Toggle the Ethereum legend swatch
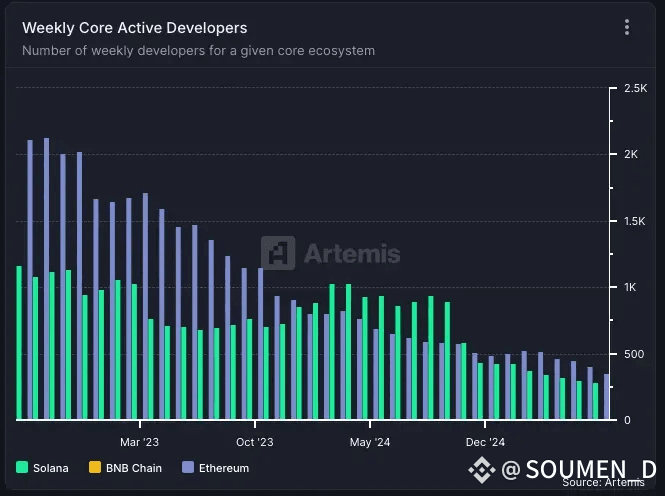The height and width of the screenshot is (496, 665). click(x=188, y=467)
